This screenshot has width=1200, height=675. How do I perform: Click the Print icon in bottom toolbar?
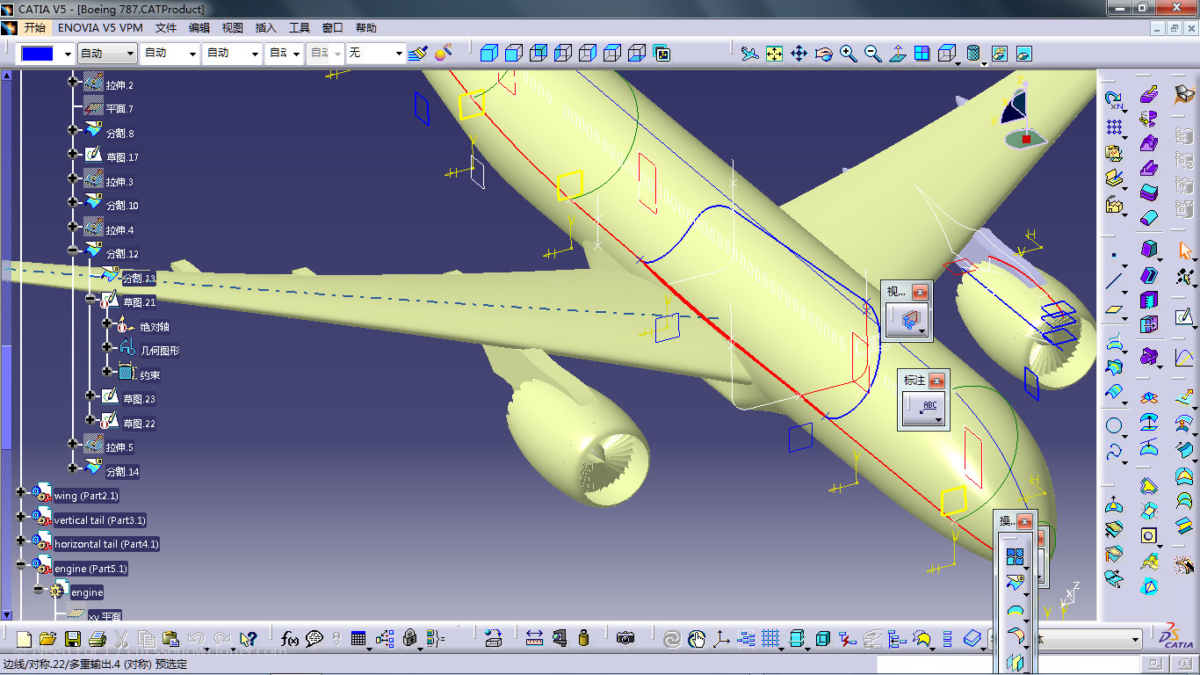[x=97, y=639]
